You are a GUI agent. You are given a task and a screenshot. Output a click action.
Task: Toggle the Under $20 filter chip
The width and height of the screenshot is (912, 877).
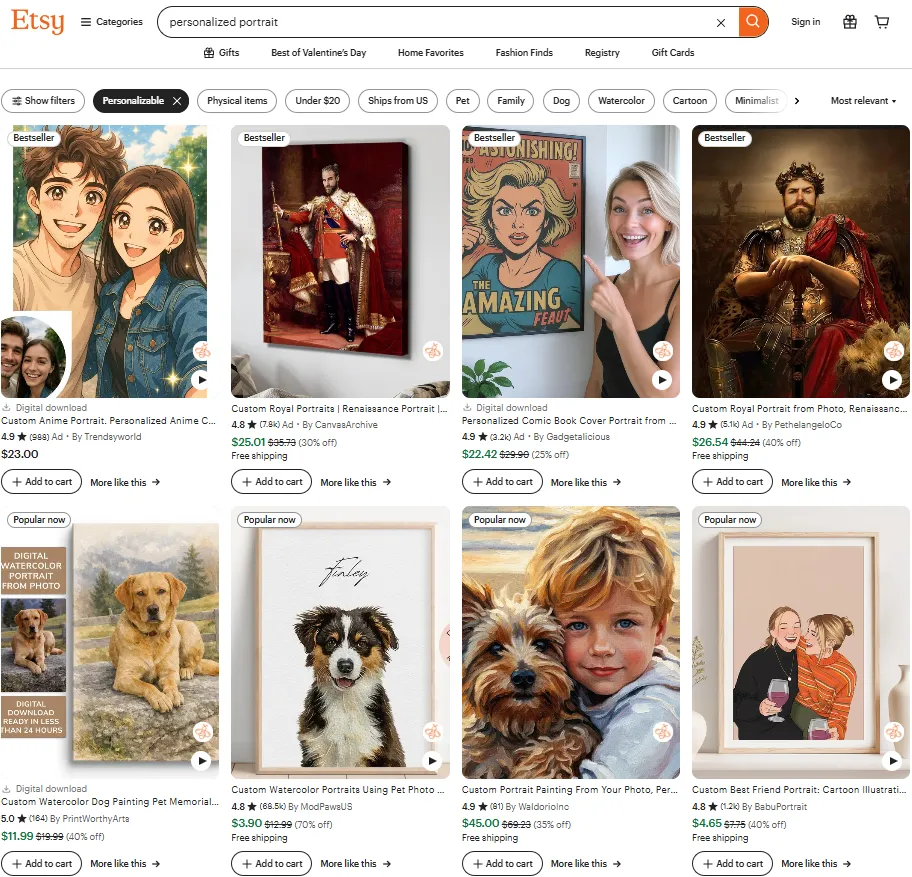coord(318,101)
